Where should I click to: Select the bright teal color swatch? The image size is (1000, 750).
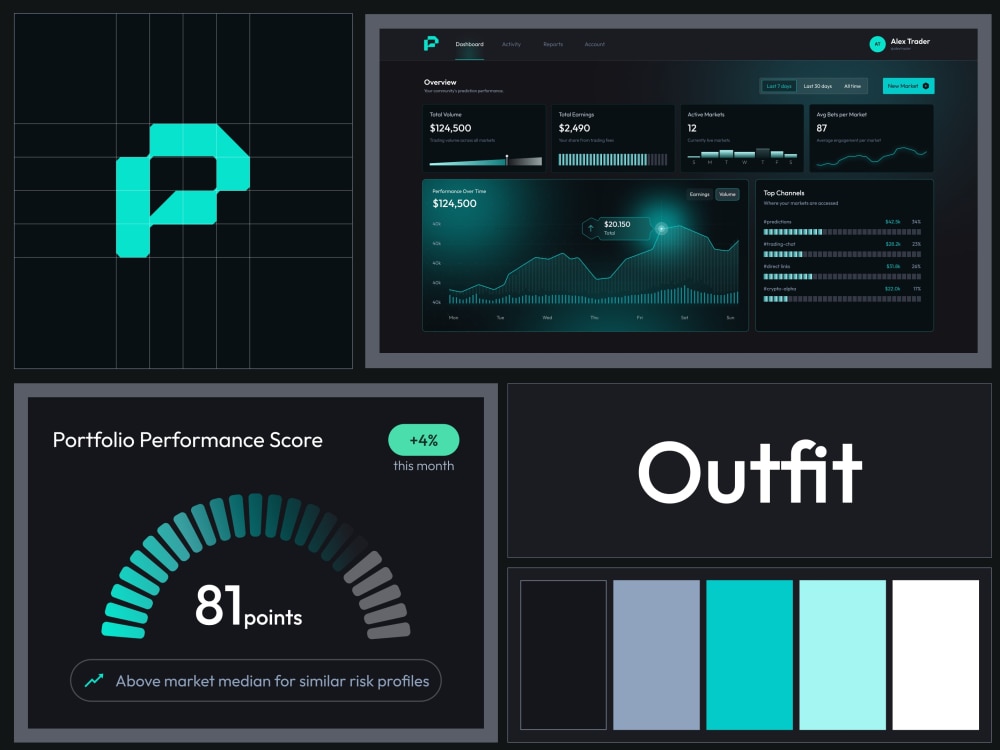tap(749, 655)
